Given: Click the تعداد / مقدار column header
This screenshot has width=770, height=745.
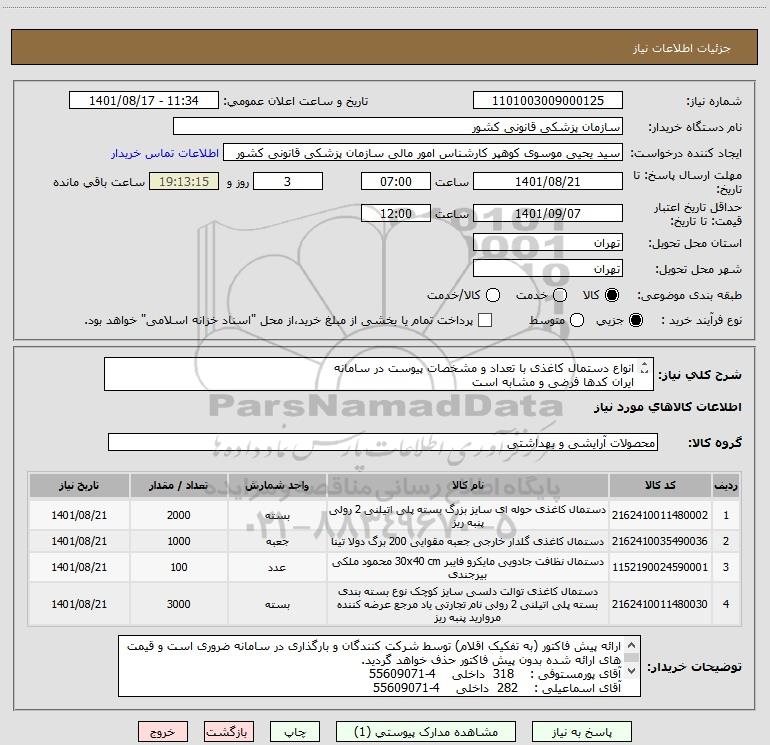Looking at the screenshot, I should 178,486.
